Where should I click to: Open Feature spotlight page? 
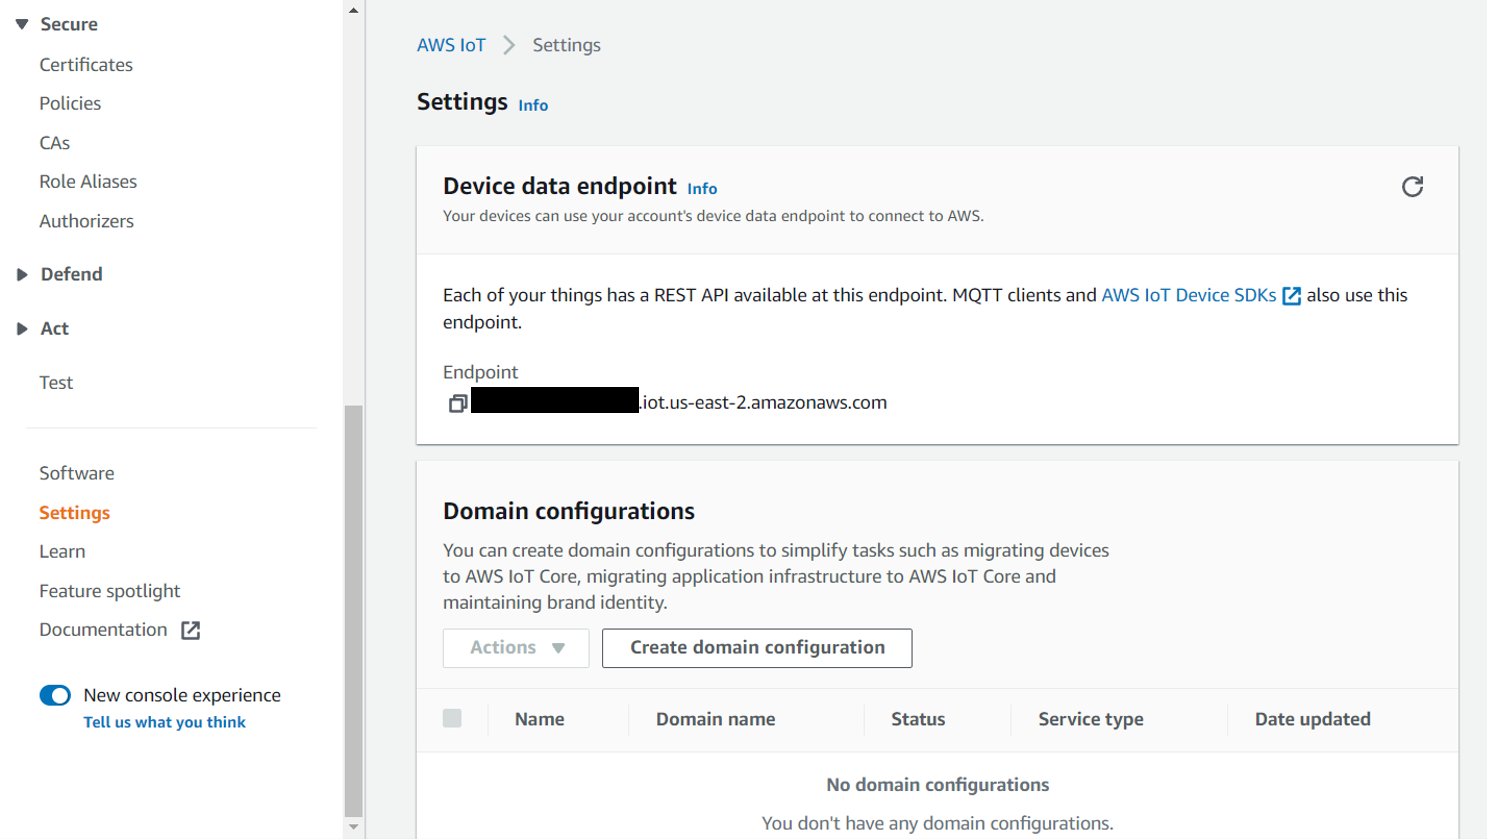tap(110, 591)
